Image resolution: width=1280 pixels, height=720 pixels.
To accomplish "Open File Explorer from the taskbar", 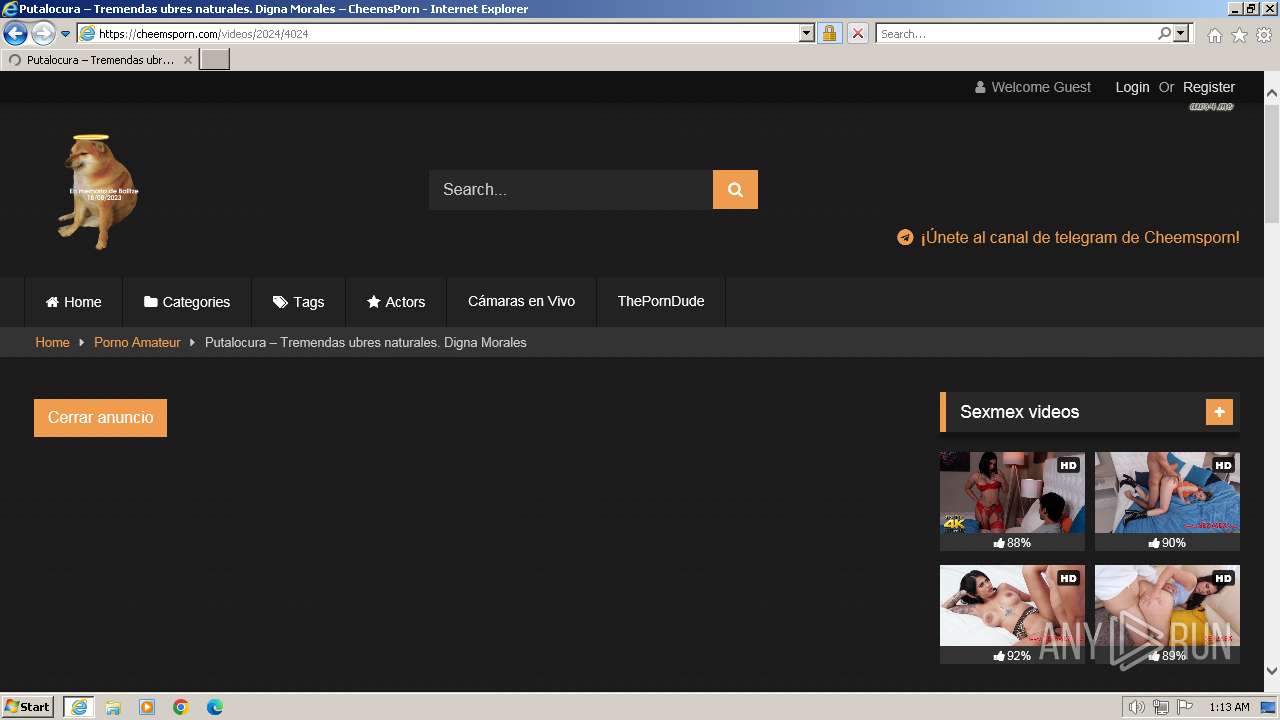I will (x=113, y=707).
